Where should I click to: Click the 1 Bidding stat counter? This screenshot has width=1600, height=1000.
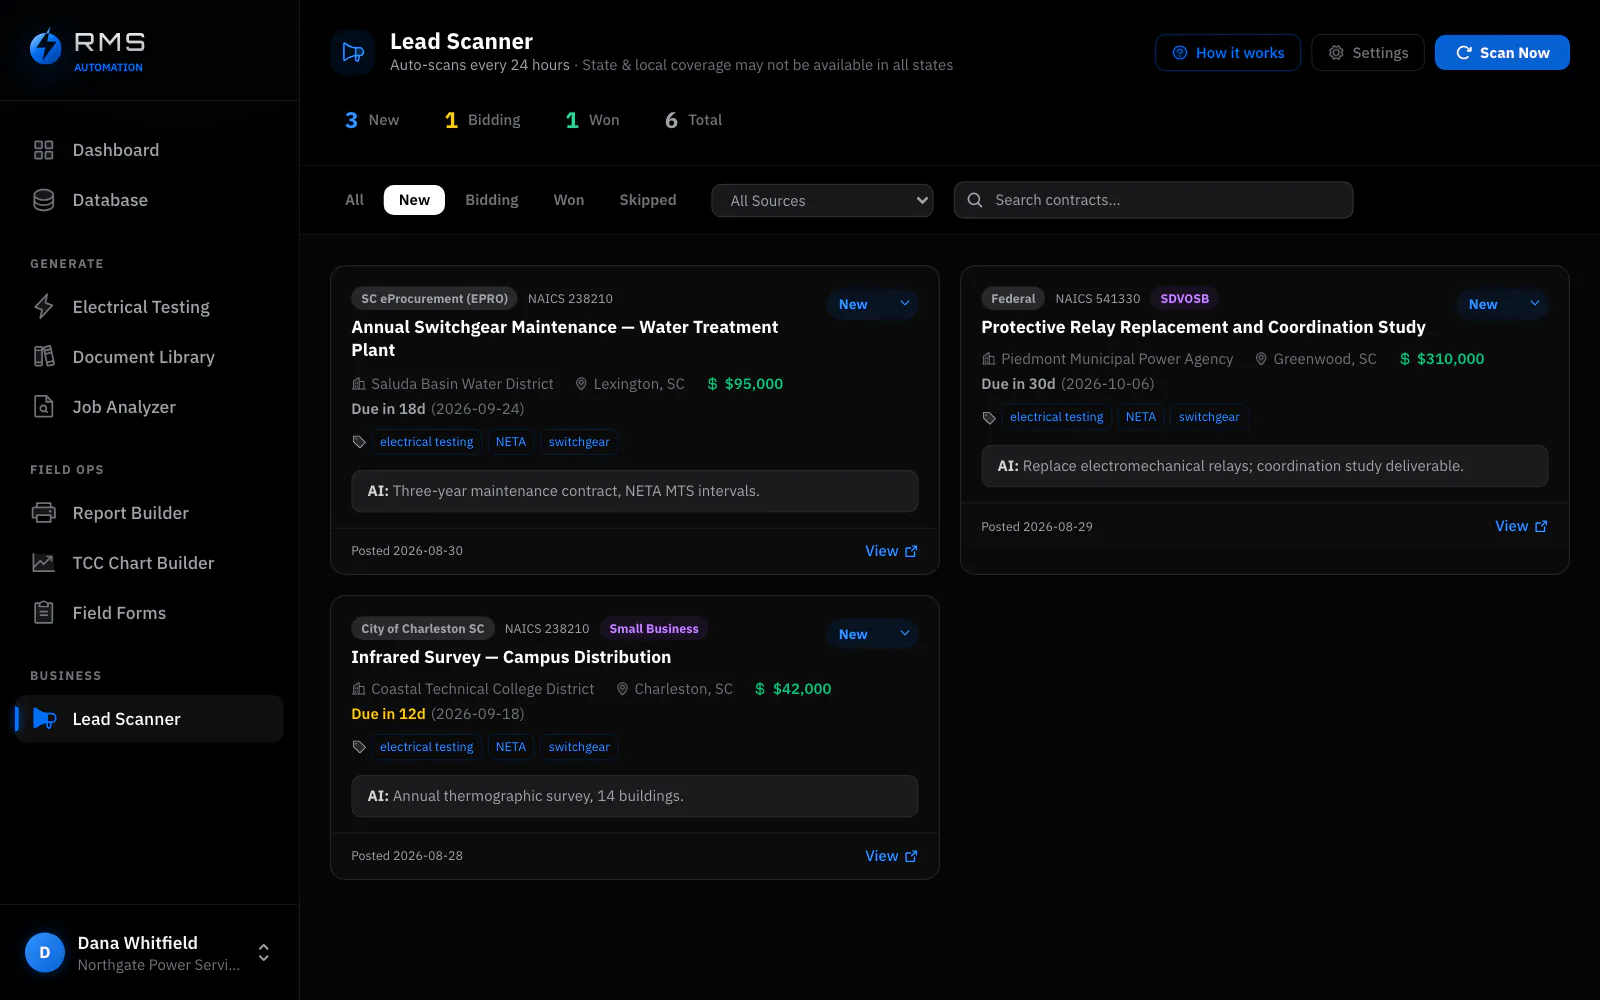tap(482, 120)
